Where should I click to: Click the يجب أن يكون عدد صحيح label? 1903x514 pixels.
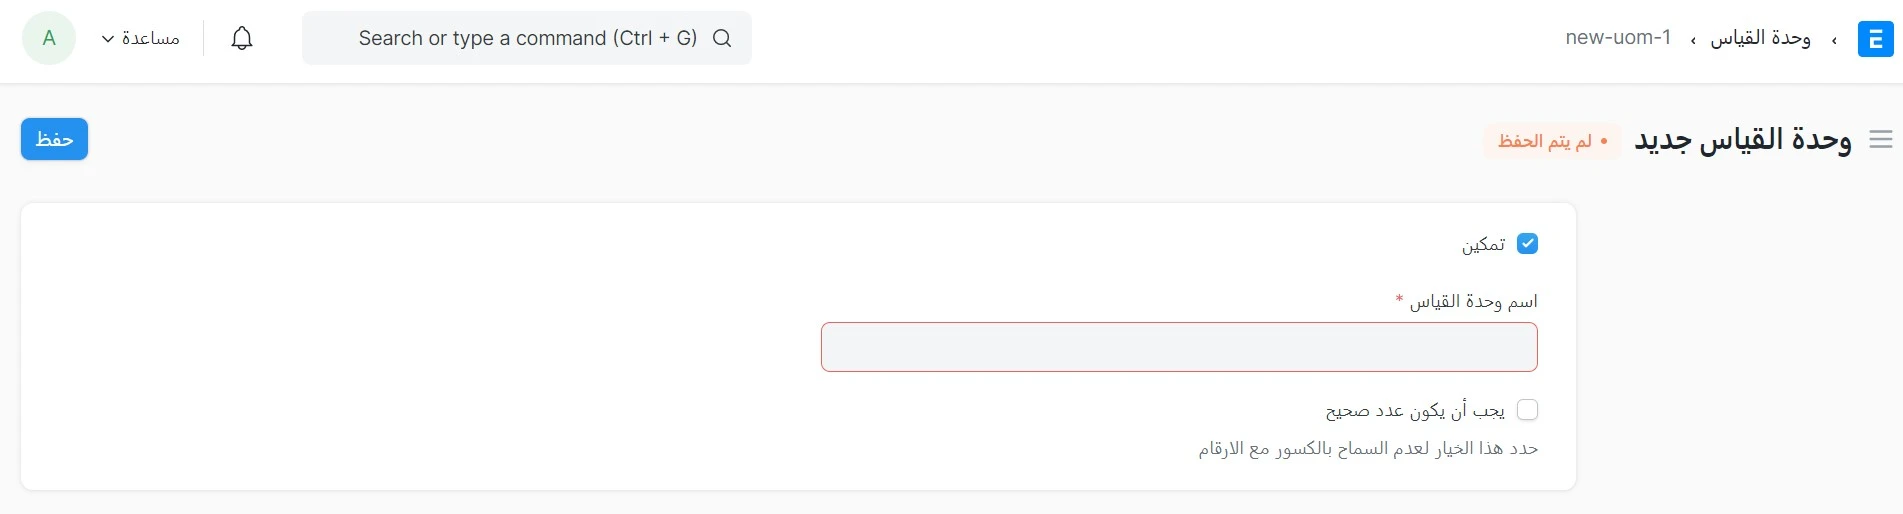pos(1415,410)
